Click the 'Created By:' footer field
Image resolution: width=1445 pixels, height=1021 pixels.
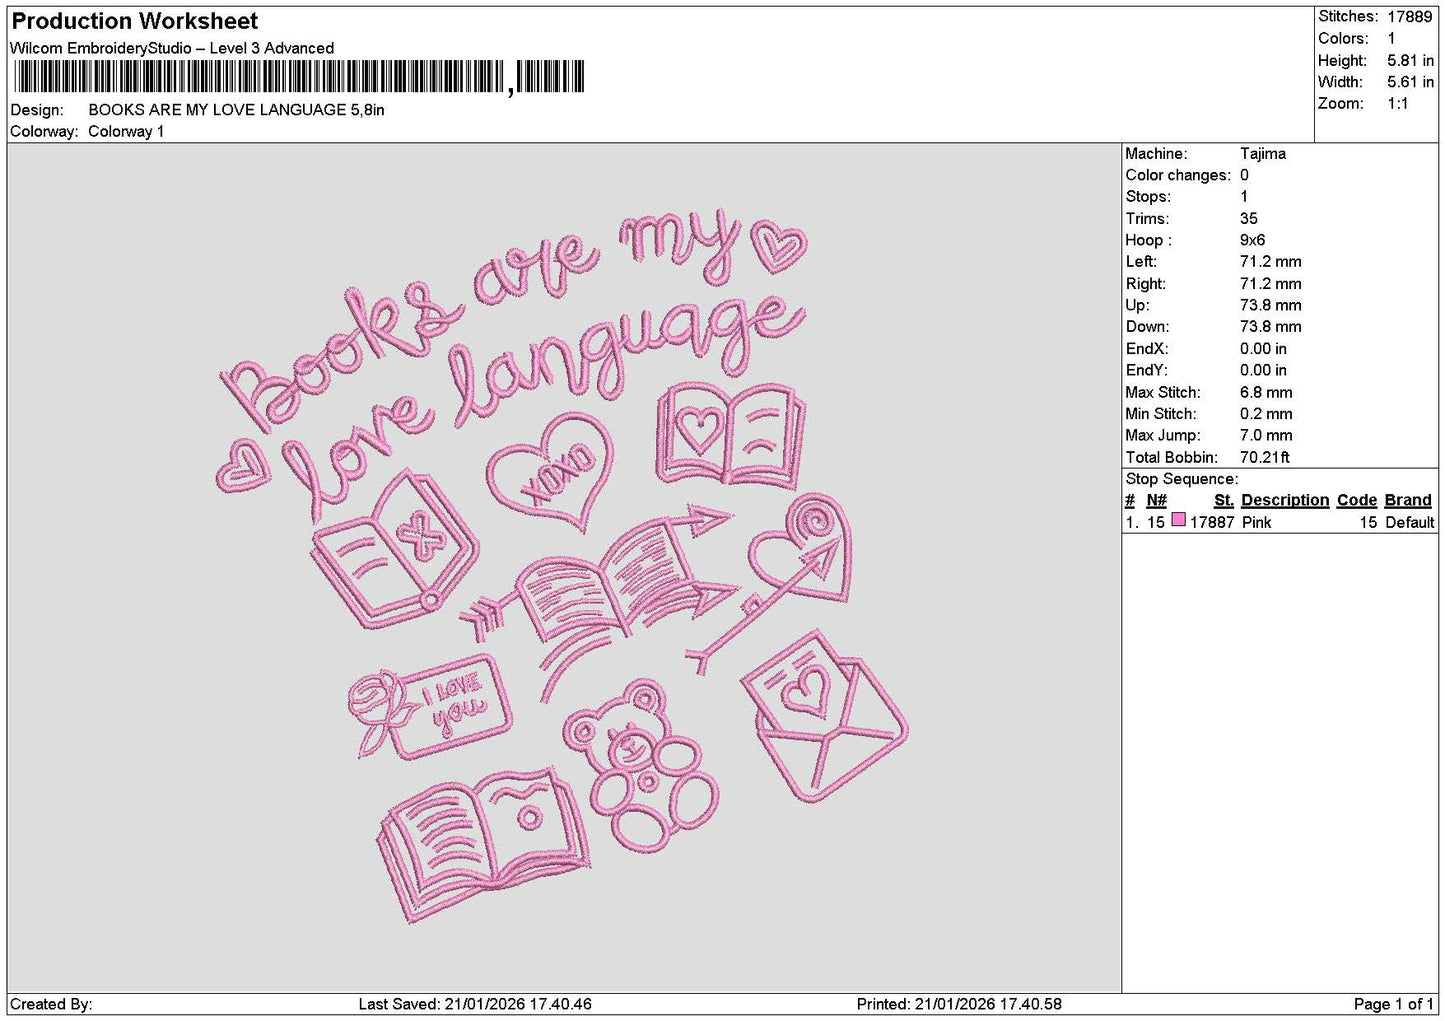51,1004
